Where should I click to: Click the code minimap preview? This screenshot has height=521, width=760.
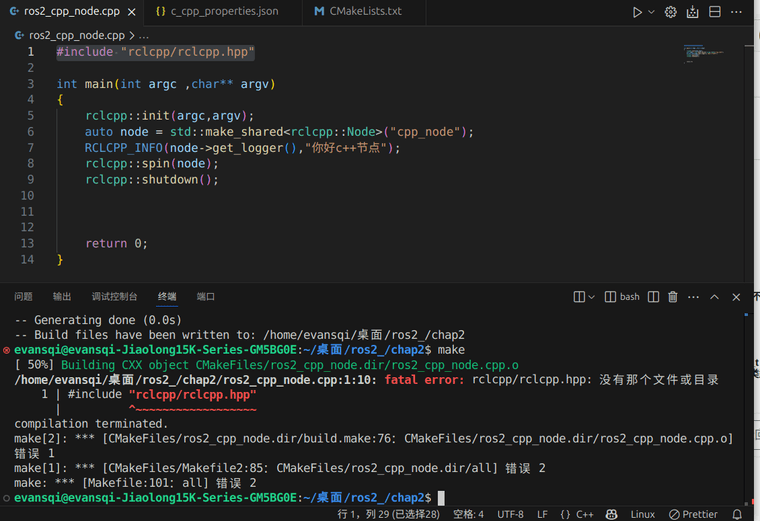point(704,53)
